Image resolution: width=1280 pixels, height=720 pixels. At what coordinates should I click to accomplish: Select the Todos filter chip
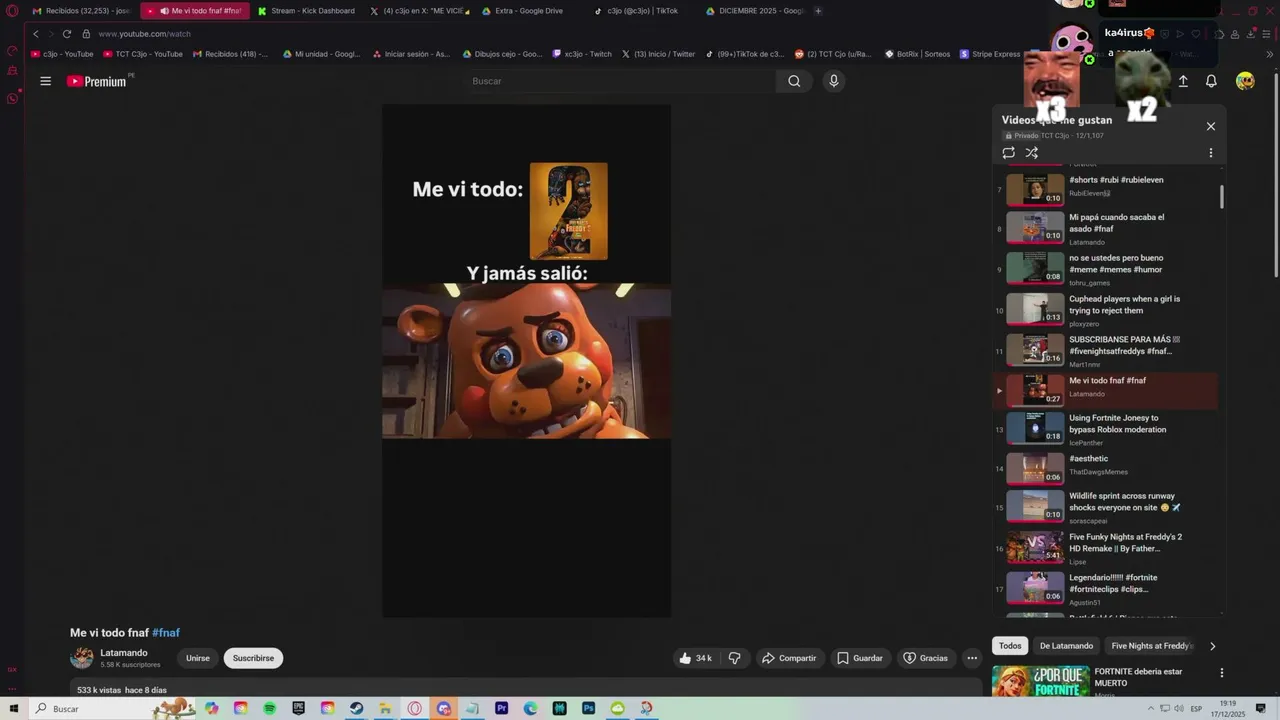tap(1010, 646)
